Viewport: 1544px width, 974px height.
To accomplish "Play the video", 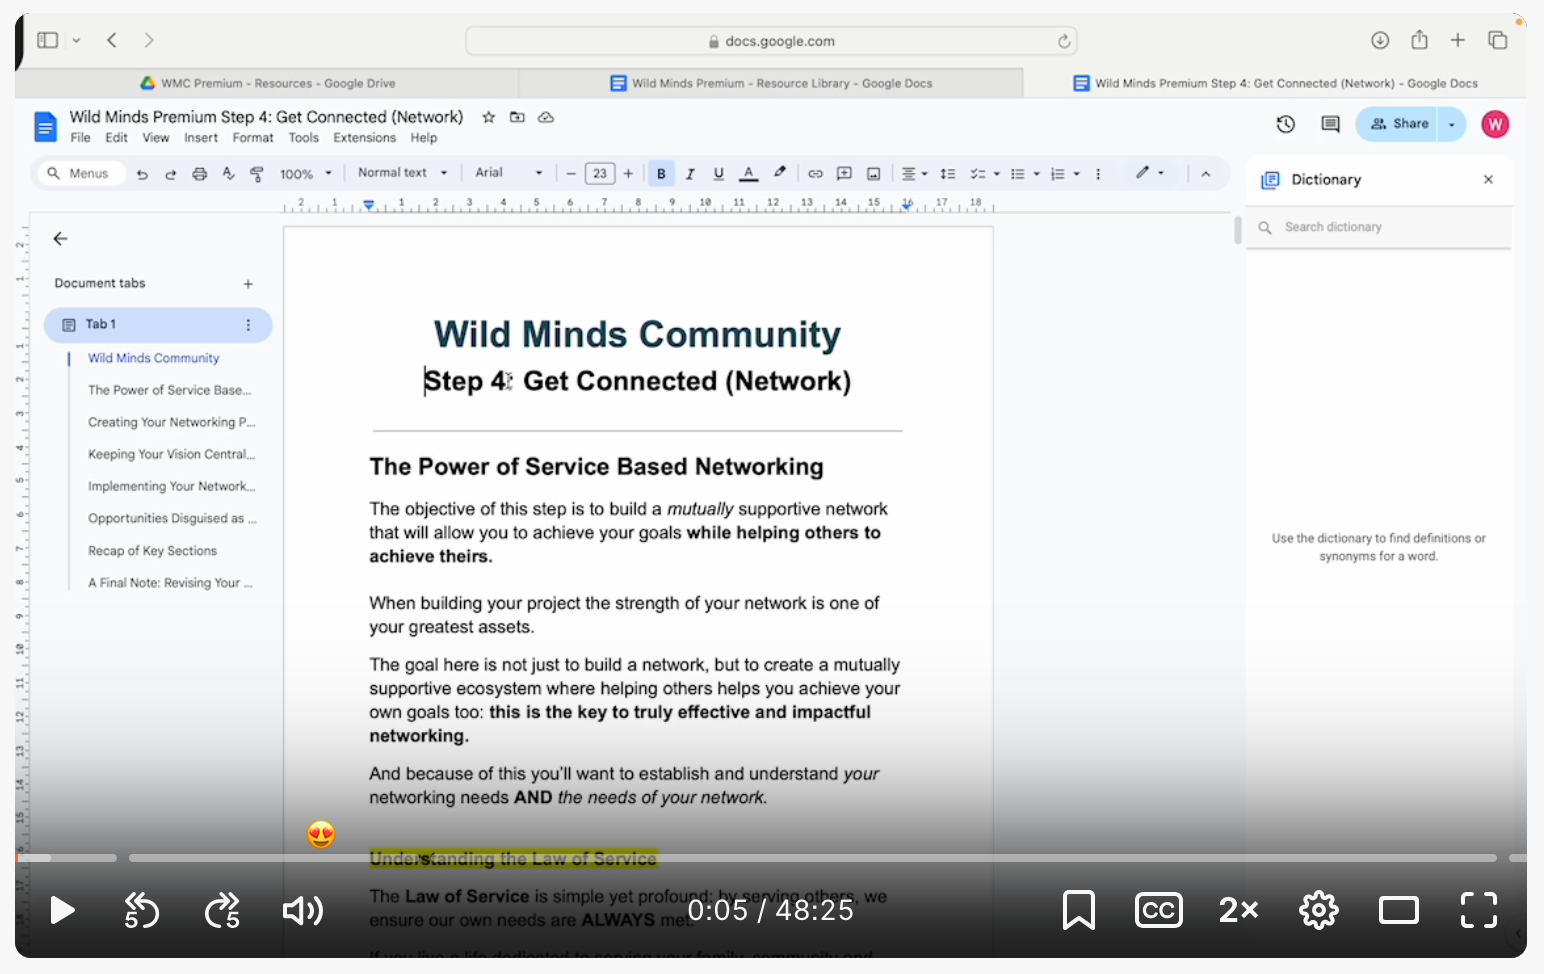I will tap(62, 911).
